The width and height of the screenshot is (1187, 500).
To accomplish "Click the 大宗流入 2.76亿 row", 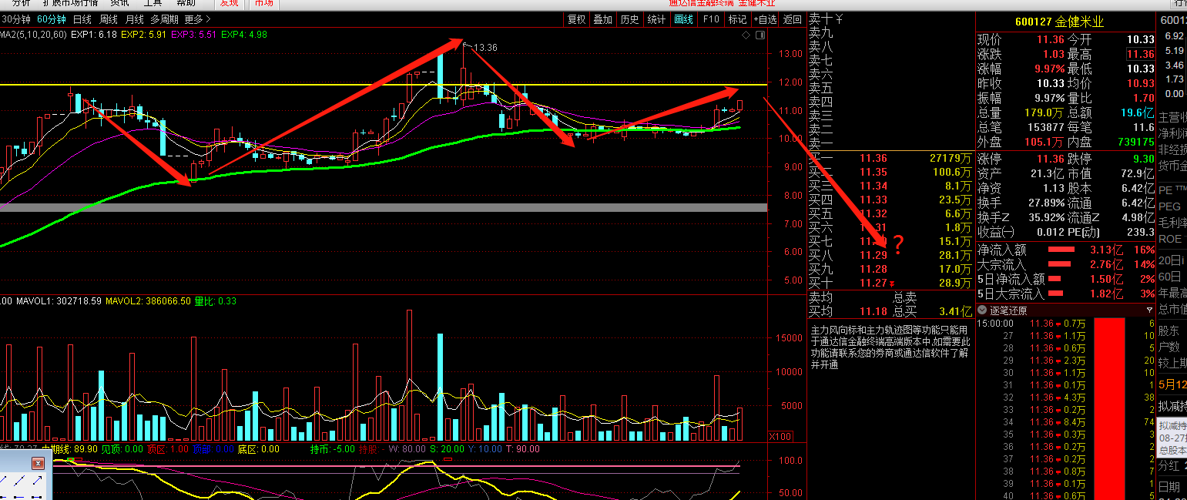I will (x=1066, y=264).
